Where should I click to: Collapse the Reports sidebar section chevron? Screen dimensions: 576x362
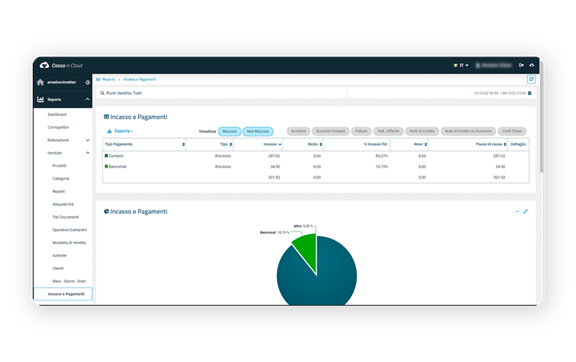pyautogui.click(x=87, y=99)
